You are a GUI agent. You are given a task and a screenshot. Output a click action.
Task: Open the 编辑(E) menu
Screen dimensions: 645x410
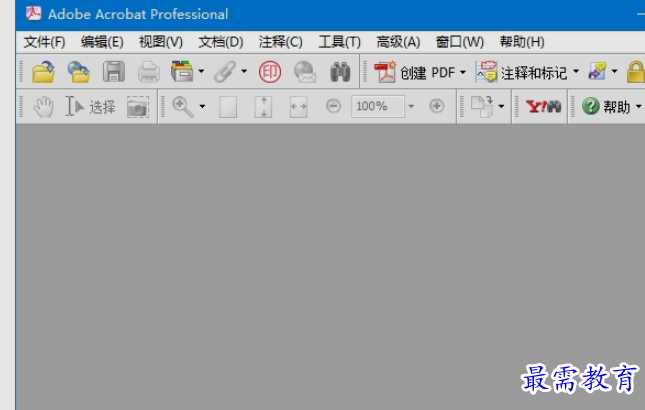(102, 42)
